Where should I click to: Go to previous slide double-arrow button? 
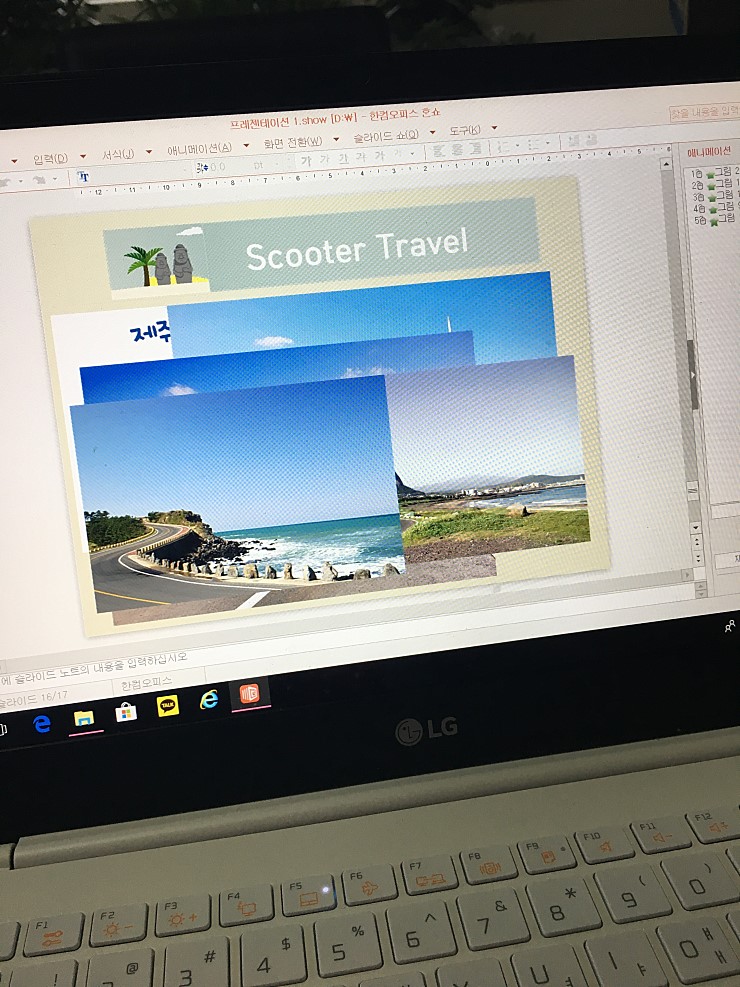coord(697,541)
